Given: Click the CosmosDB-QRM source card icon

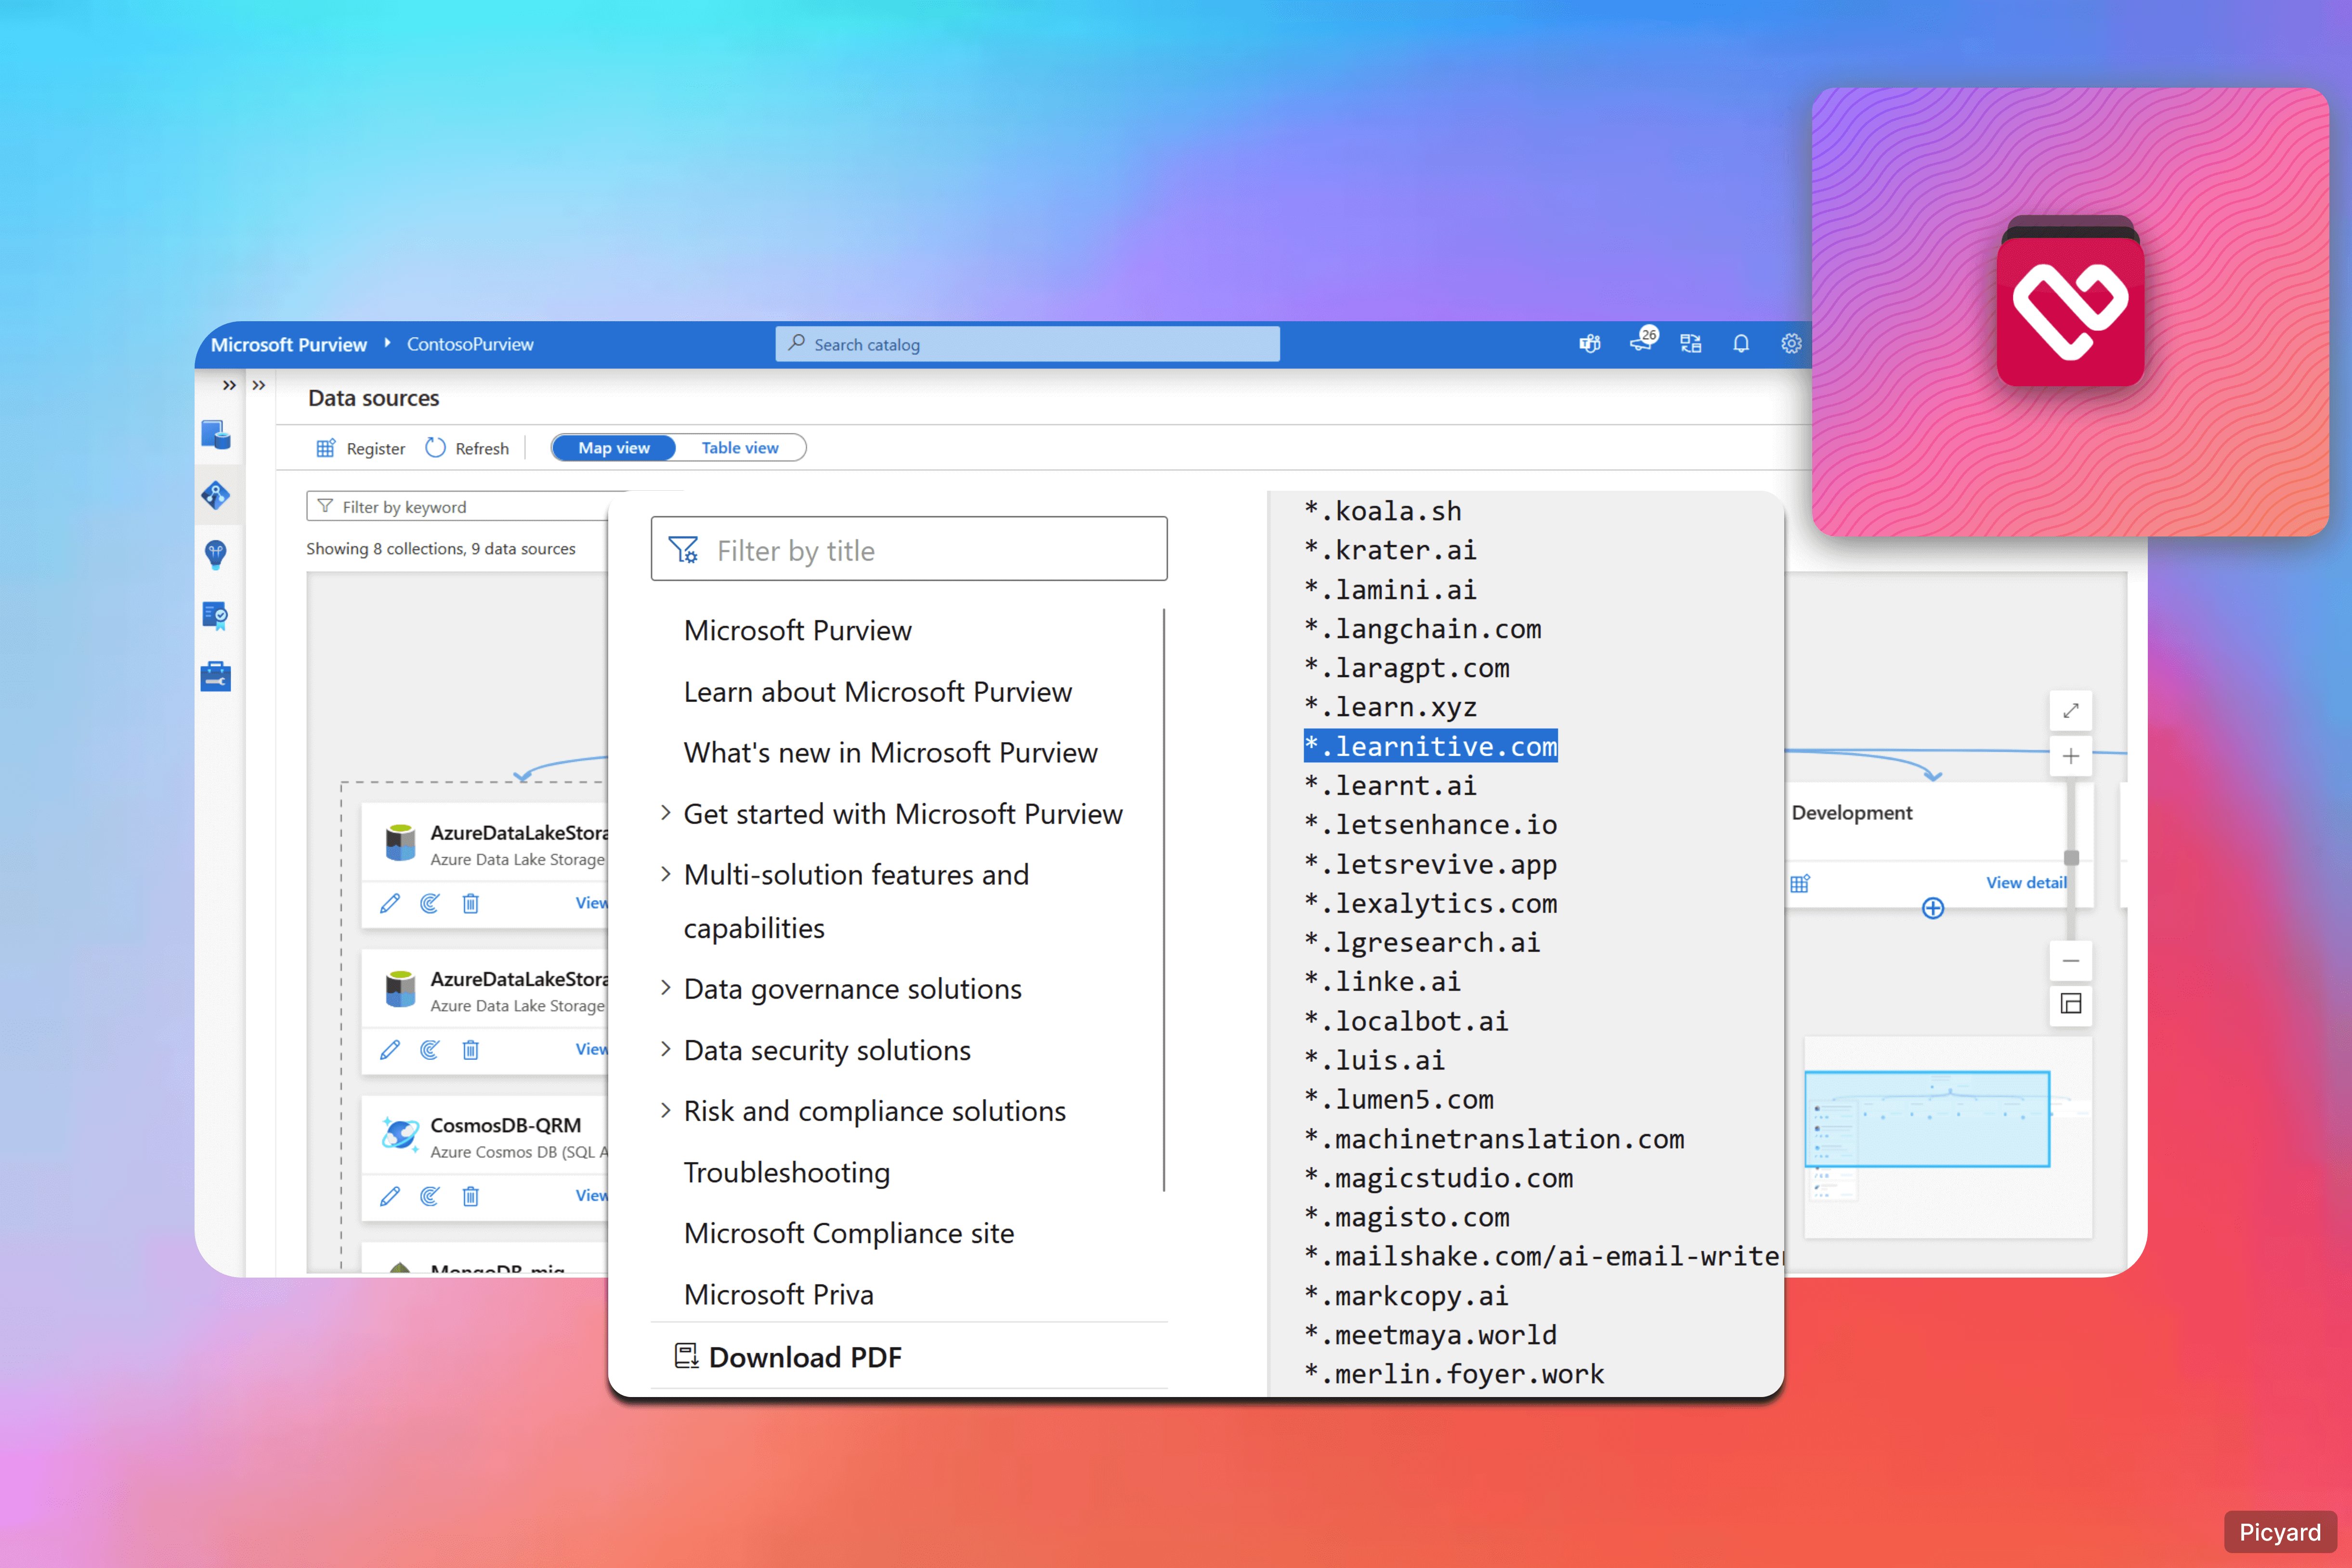Looking at the screenshot, I should click(x=401, y=1136).
